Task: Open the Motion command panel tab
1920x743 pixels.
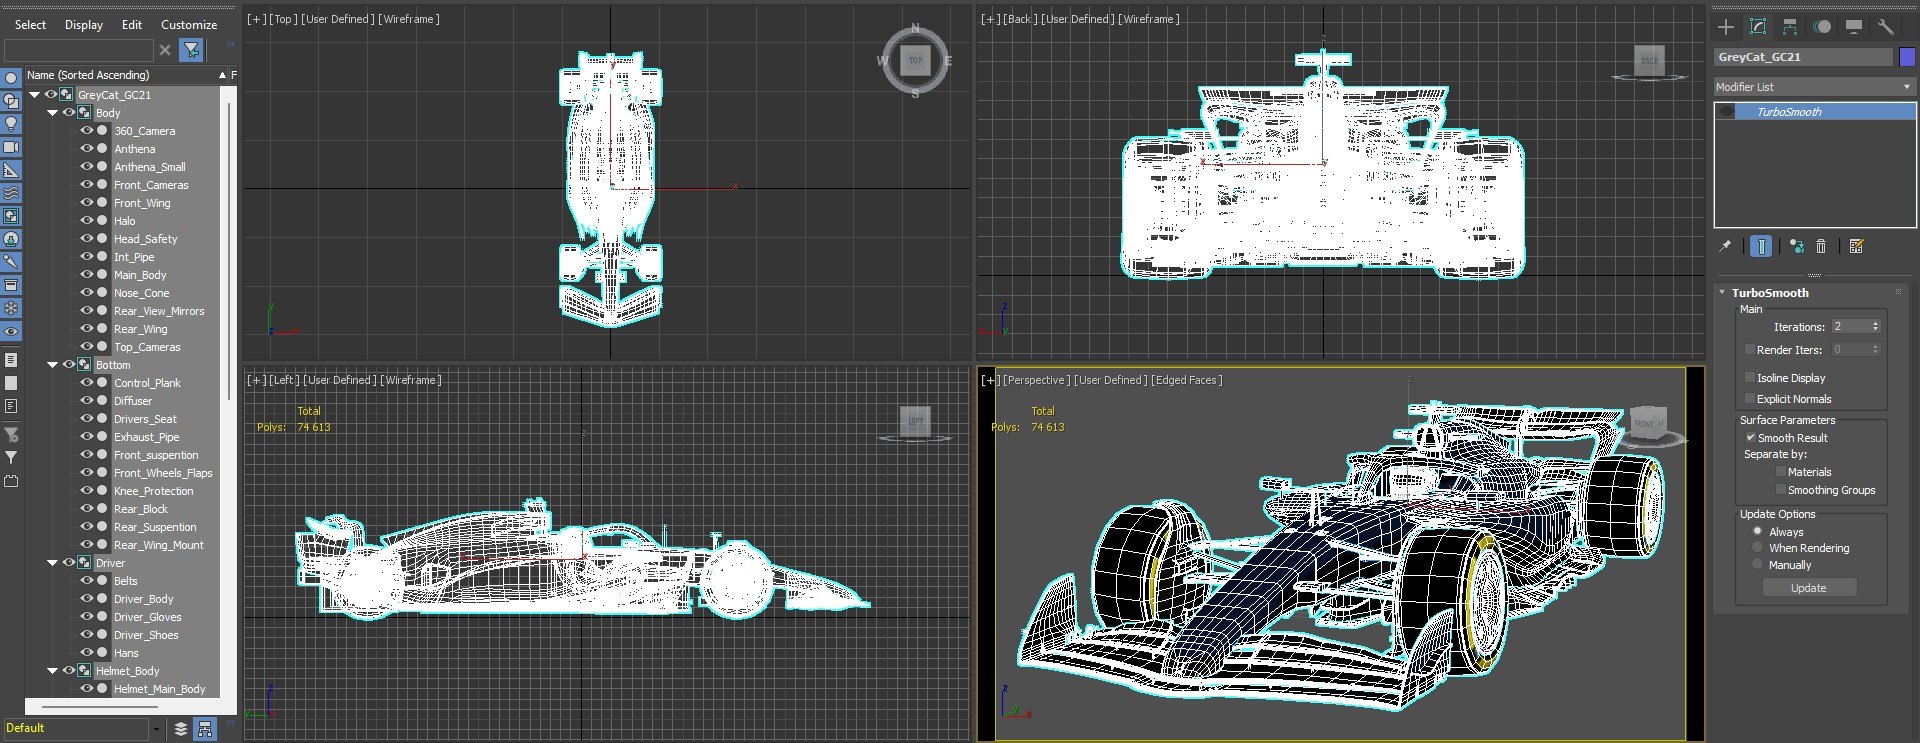Action: (1822, 27)
